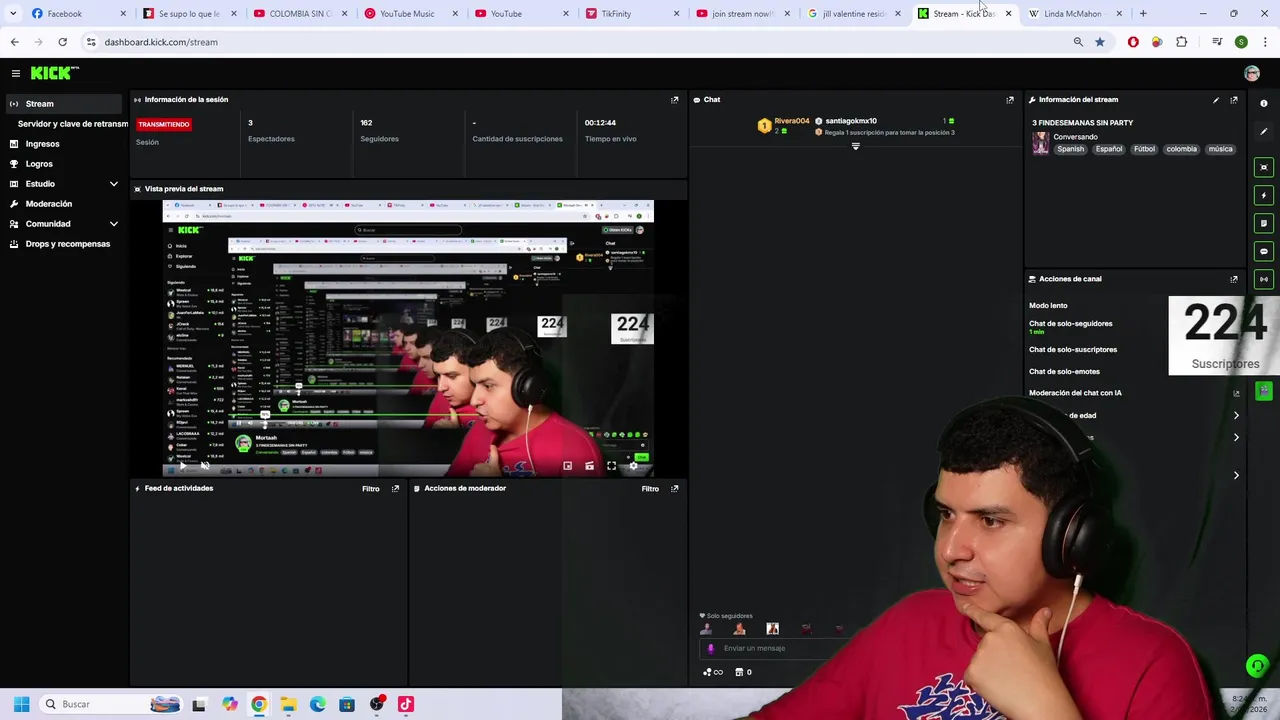Pop out the Acciones de moderador panel
The width and height of the screenshot is (1280, 720).
674,488
